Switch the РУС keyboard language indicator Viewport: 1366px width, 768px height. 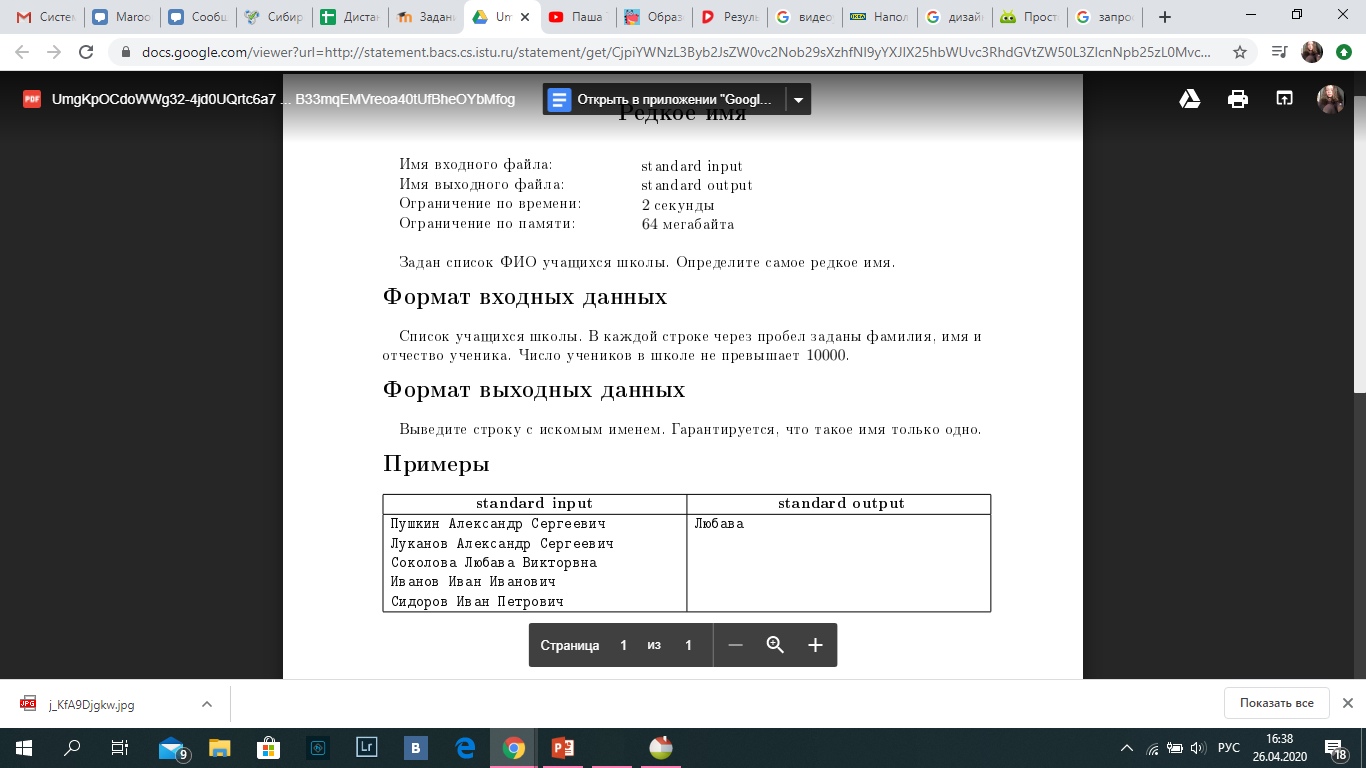coord(1228,748)
